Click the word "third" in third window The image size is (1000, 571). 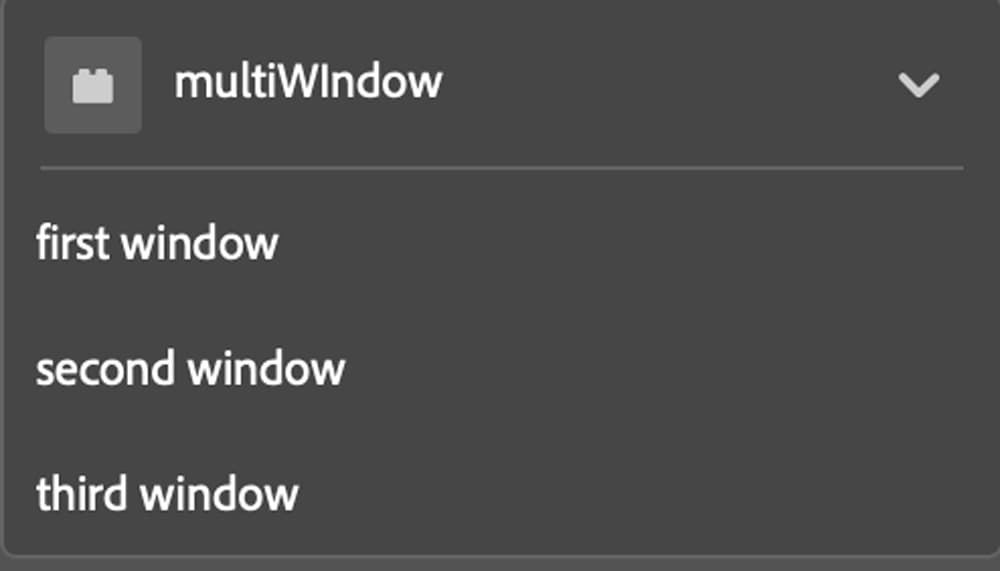click(x=81, y=494)
